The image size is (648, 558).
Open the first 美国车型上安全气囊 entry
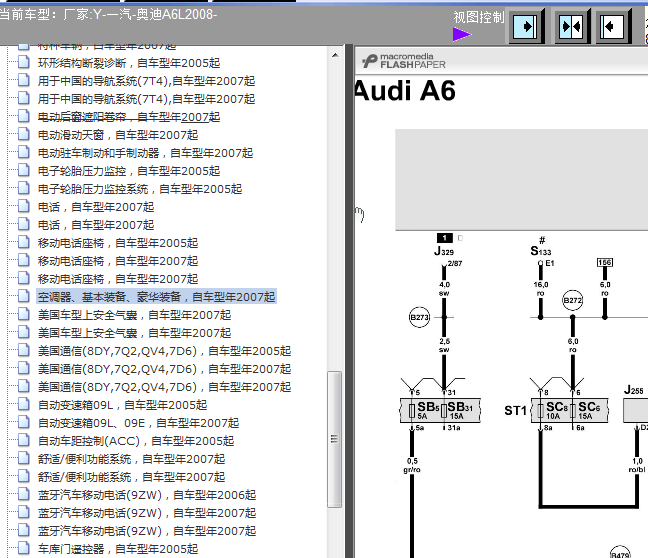tap(134, 315)
